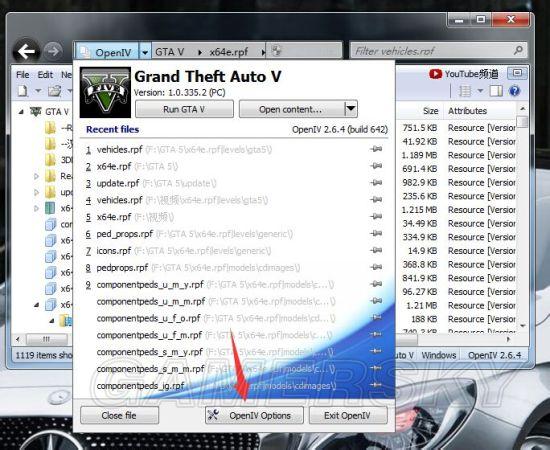
Task: Click the search magnifier icon
Action: 518,51
